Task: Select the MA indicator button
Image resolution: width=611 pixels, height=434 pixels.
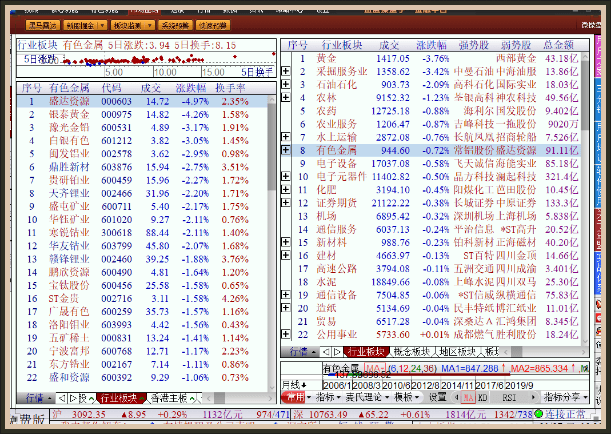Action: click(x=468, y=397)
